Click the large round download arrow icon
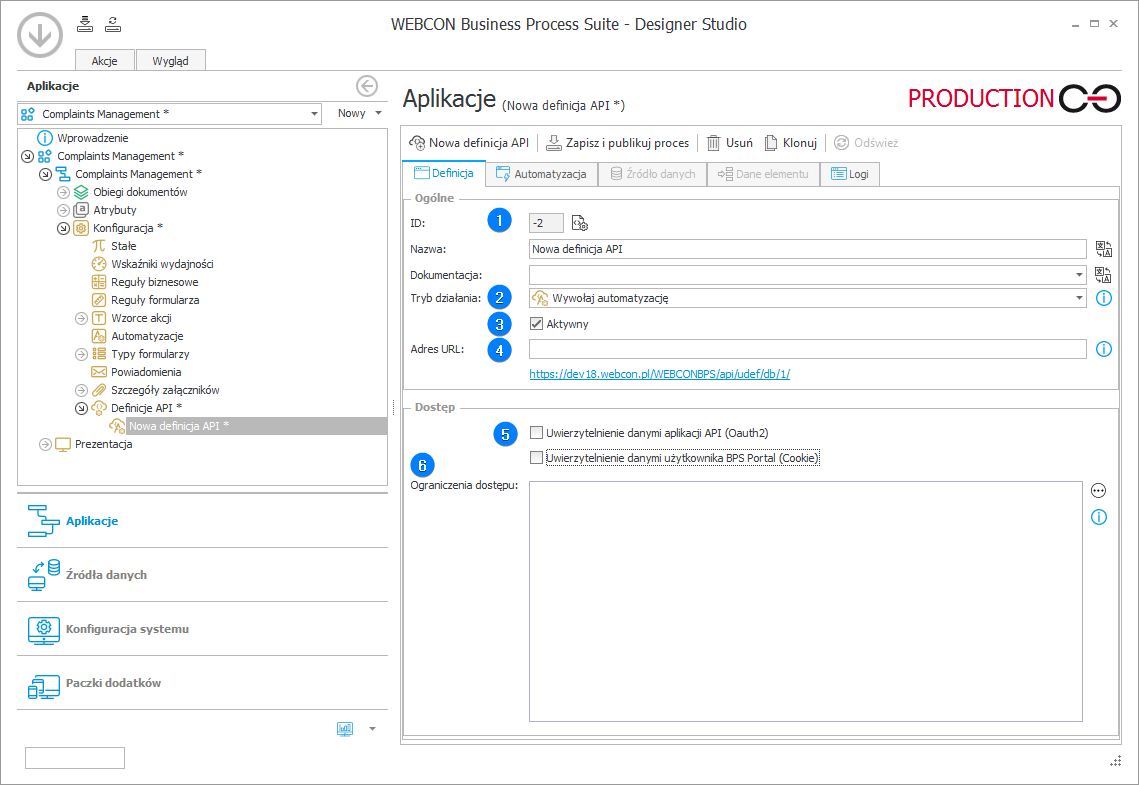Image resolution: width=1139 pixels, height=785 pixels. (x=40, y=35)
